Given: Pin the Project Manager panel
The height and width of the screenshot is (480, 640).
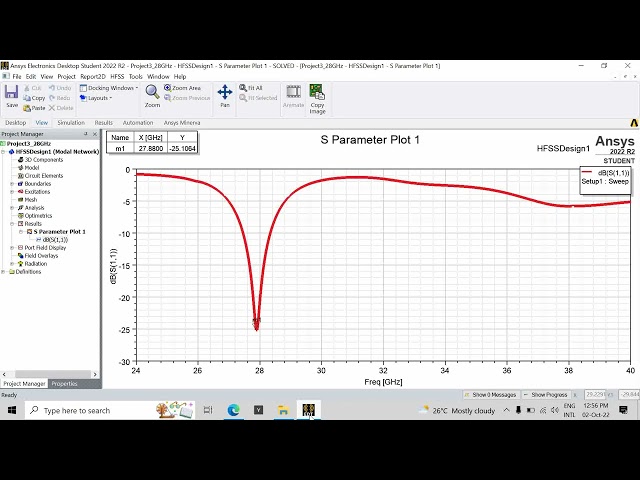Looking at the screenshot, I should [x=86, y=134].
